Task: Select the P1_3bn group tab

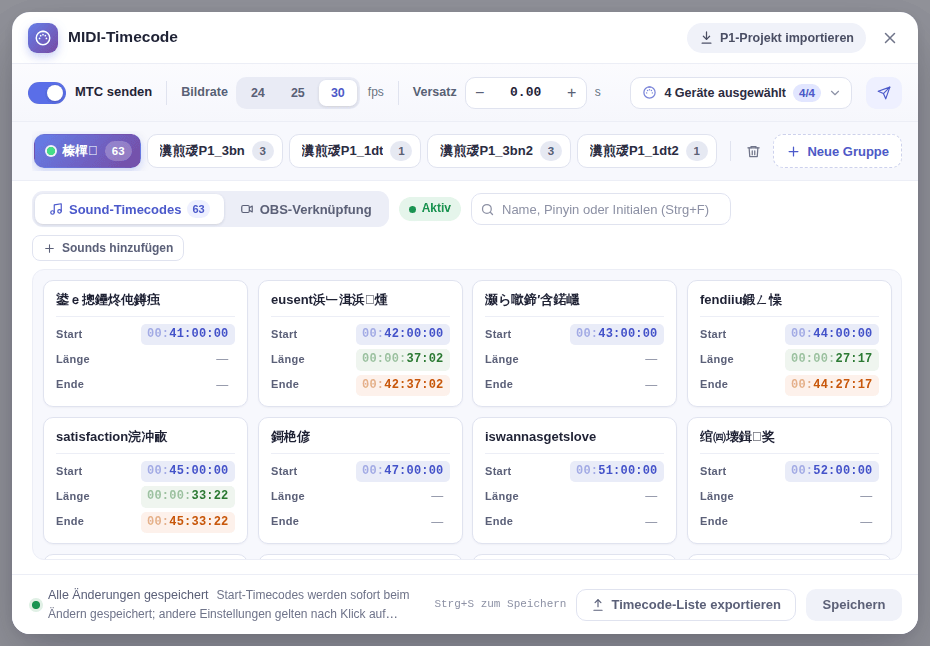Action: coord(215,151)
